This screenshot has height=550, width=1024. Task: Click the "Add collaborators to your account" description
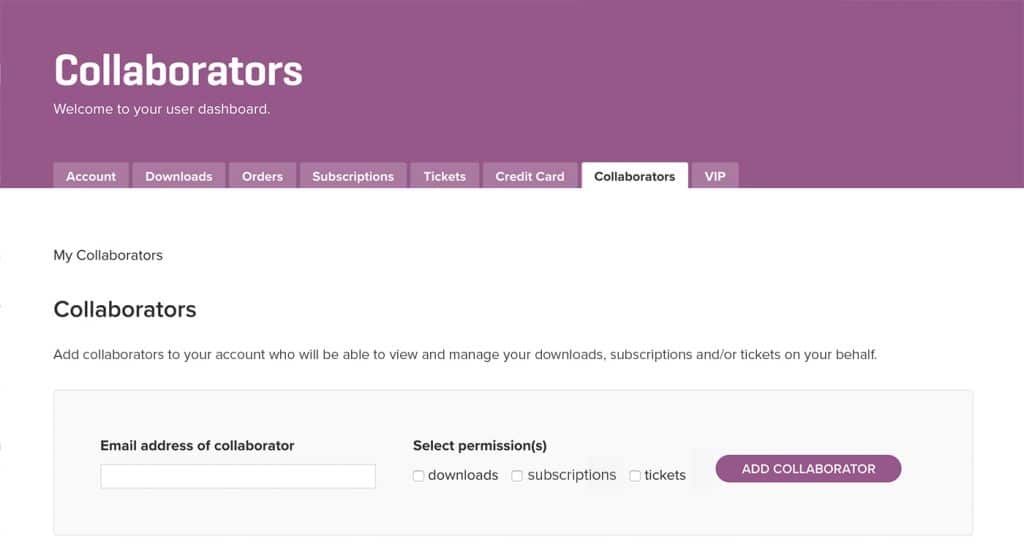(x=465, y=355)
